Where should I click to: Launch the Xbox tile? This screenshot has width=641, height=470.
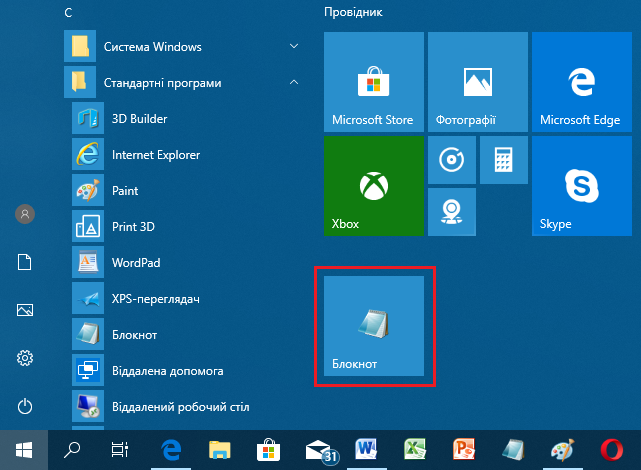[x=374, y=186]
